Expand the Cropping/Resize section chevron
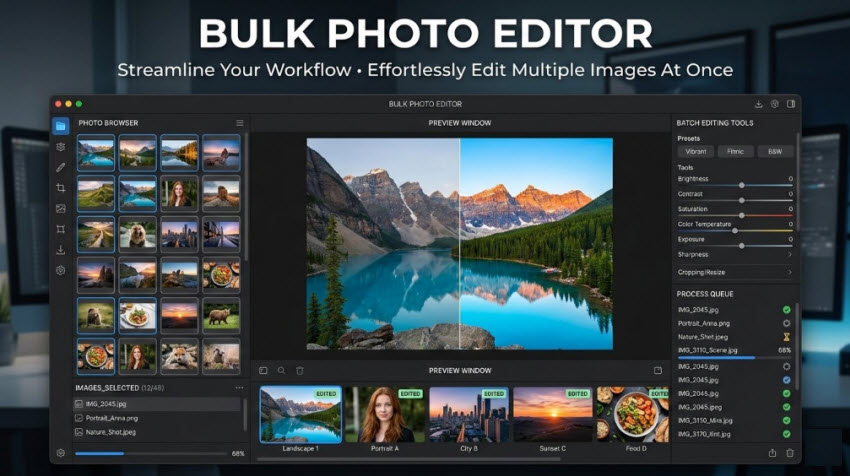850x476 pixels. [x=790, y=272]
